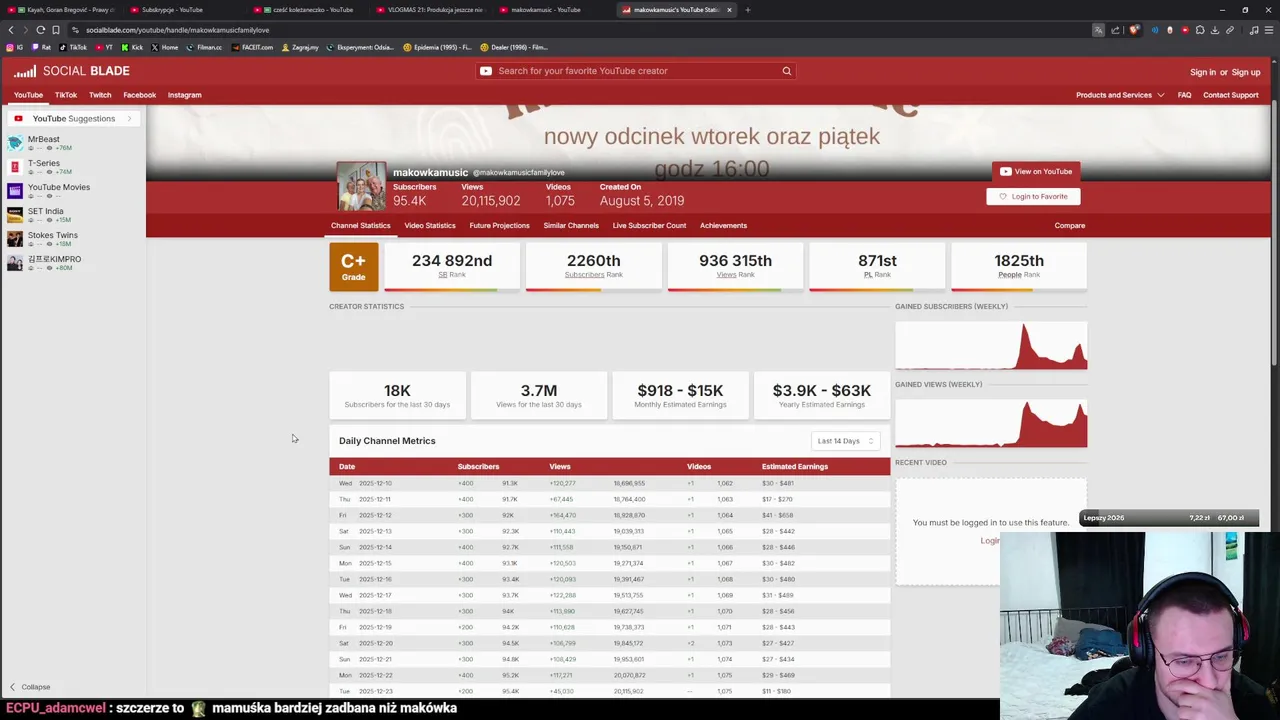Viewport: 1280px width, 720px height.
Task: Click the Gained Subscribers weekly chart
Action: tap(991, 345)
